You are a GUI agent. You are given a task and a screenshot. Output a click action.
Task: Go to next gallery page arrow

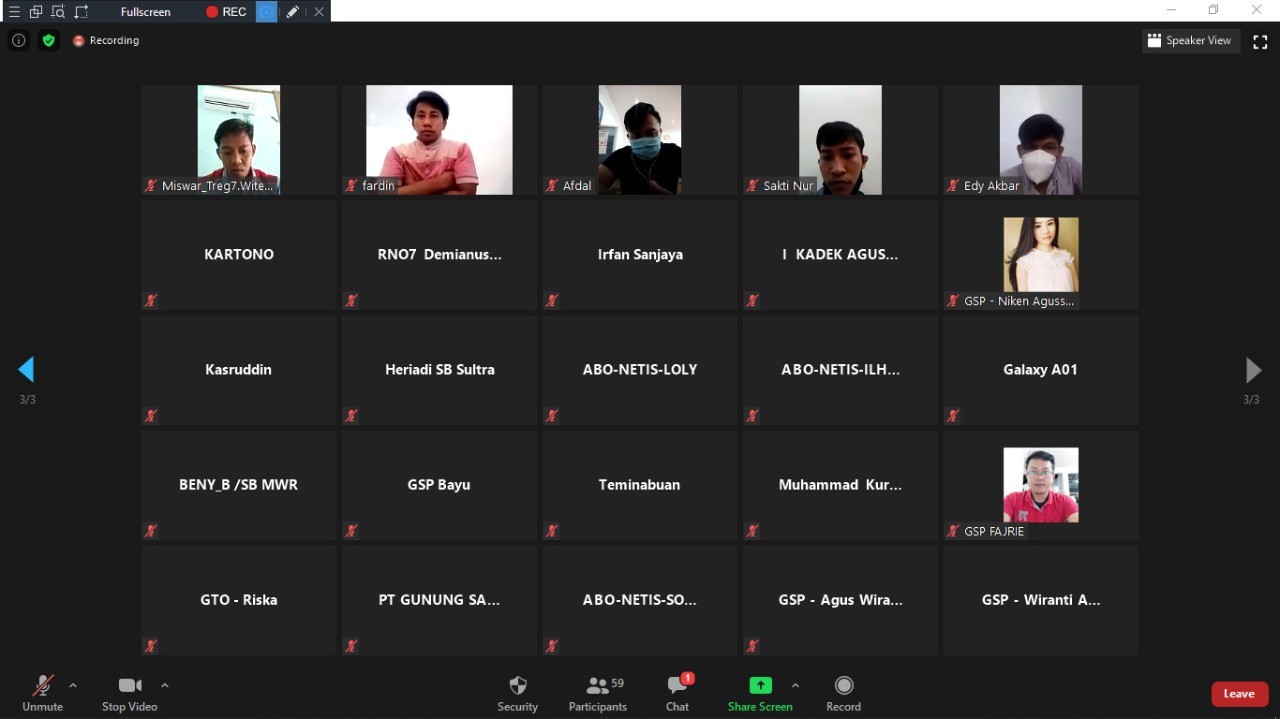point(1253,370)
